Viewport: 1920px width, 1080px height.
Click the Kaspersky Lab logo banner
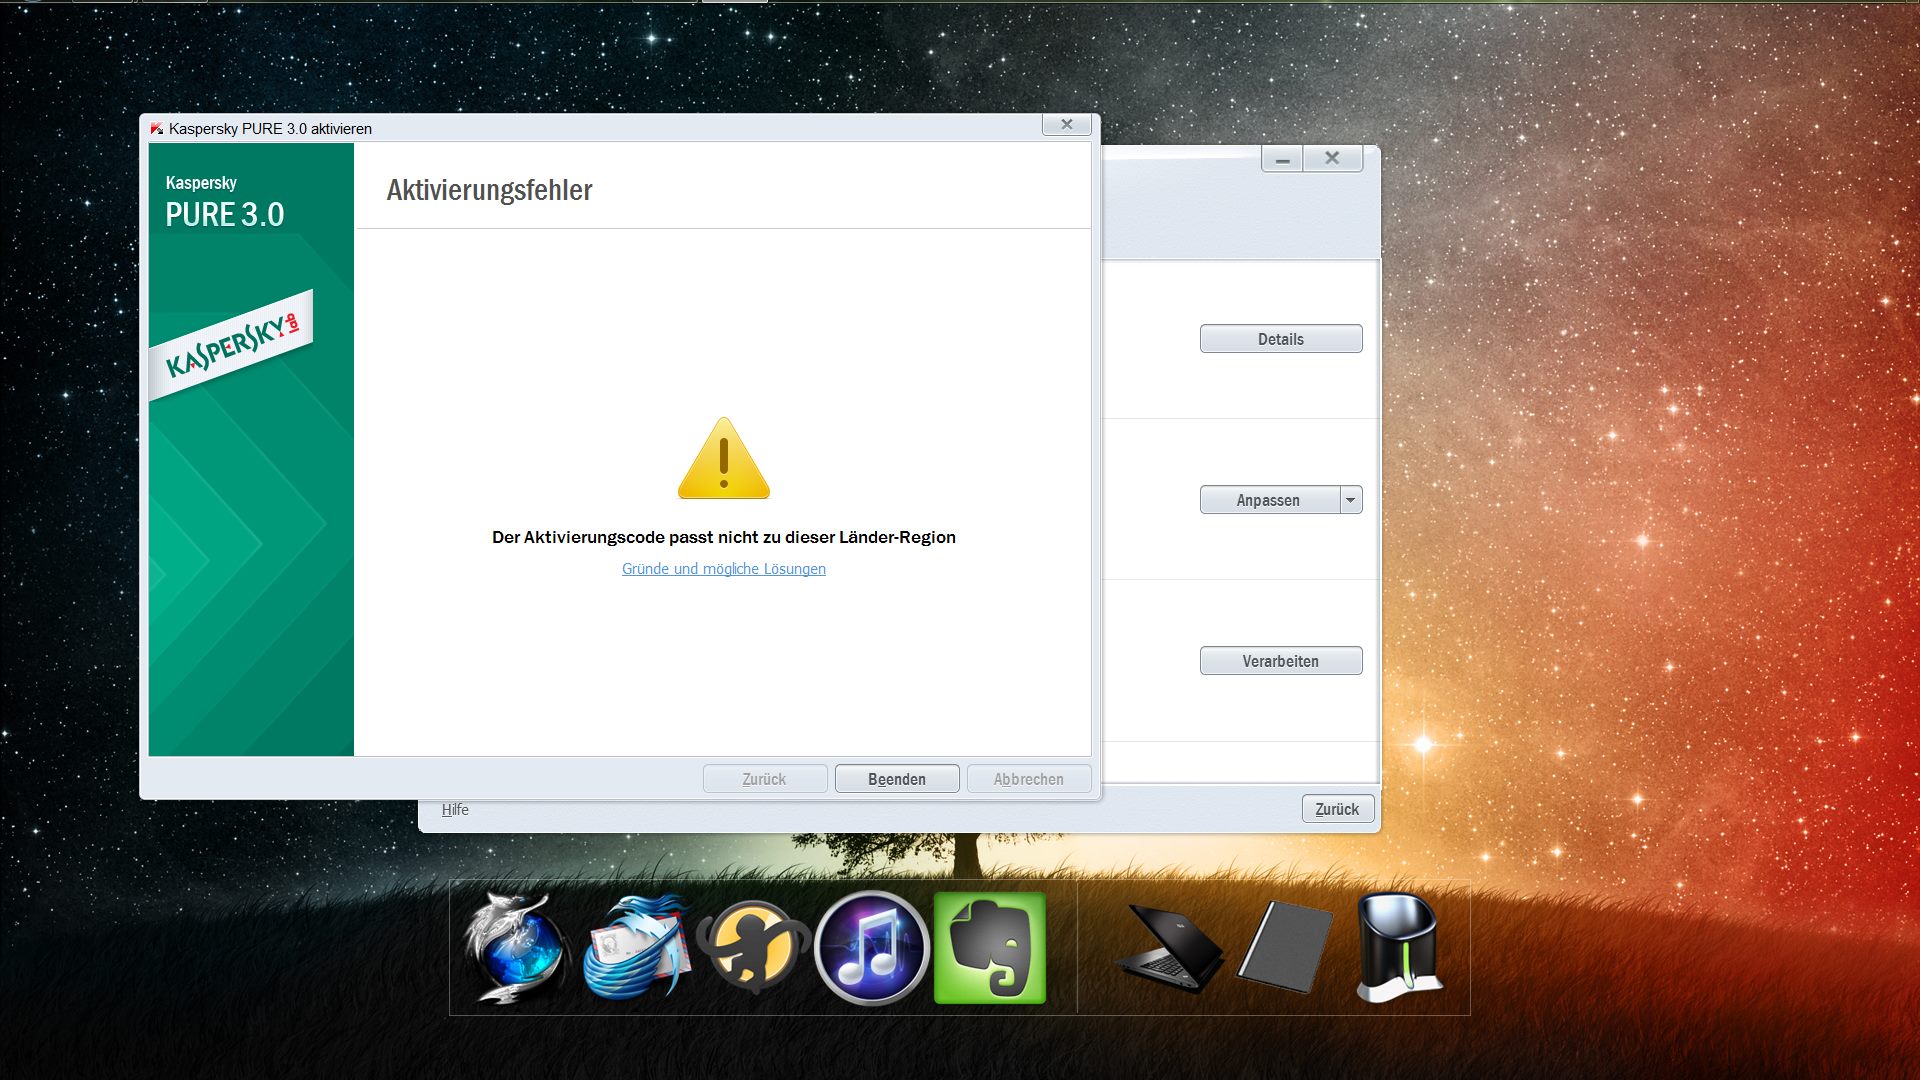coord(232,346)
